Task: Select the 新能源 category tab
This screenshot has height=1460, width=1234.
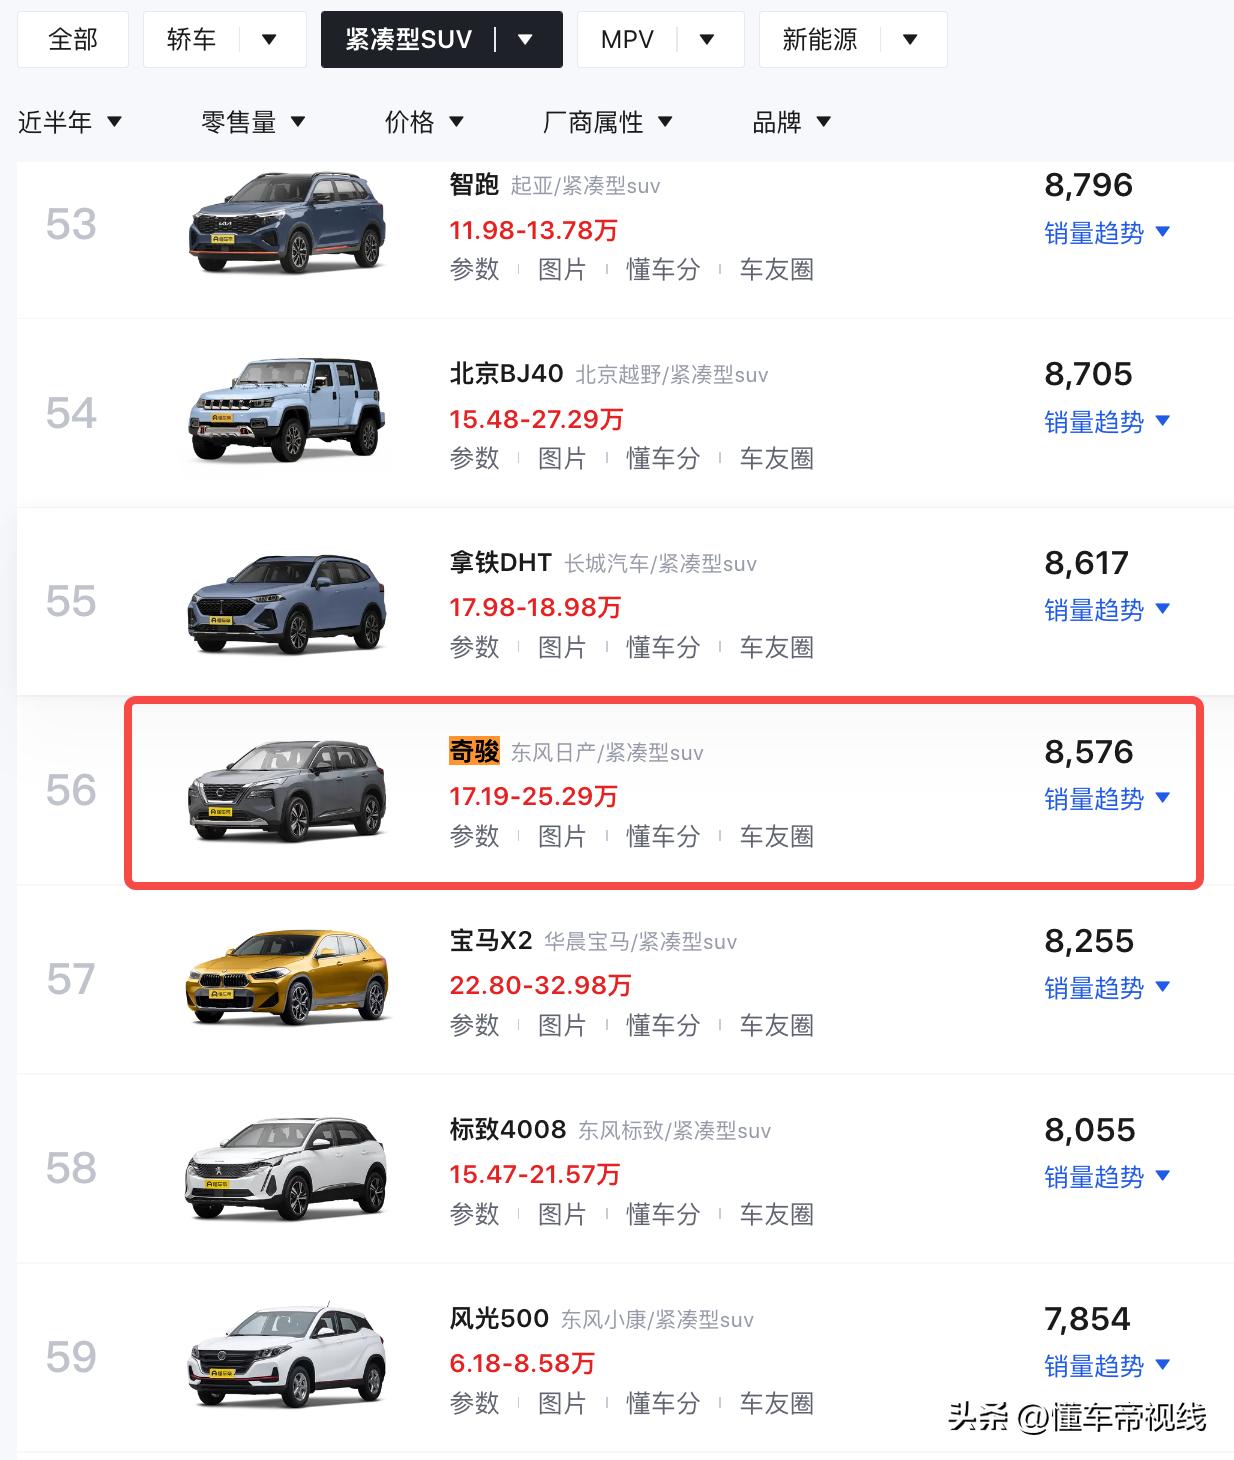Action: [819, 40]
